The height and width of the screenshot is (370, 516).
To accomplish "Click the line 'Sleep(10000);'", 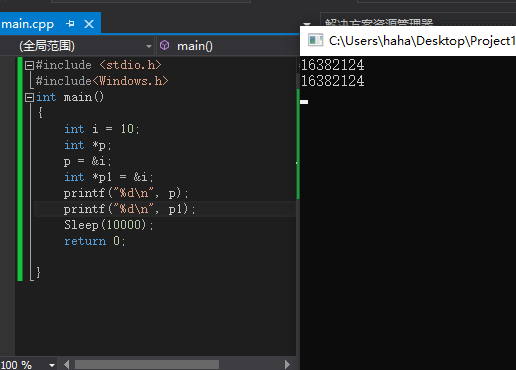I will click(x=109, y=225).
